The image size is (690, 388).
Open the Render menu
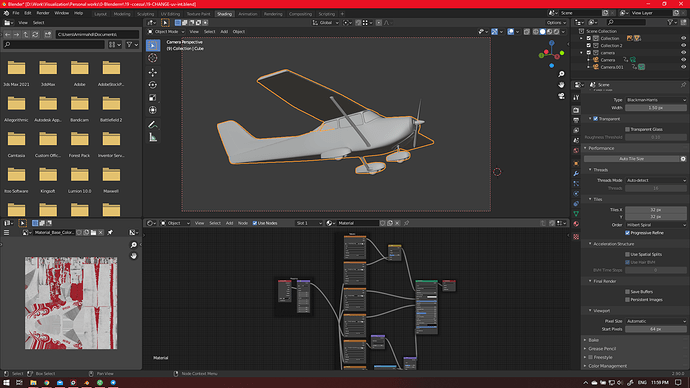tap(43, 13)
